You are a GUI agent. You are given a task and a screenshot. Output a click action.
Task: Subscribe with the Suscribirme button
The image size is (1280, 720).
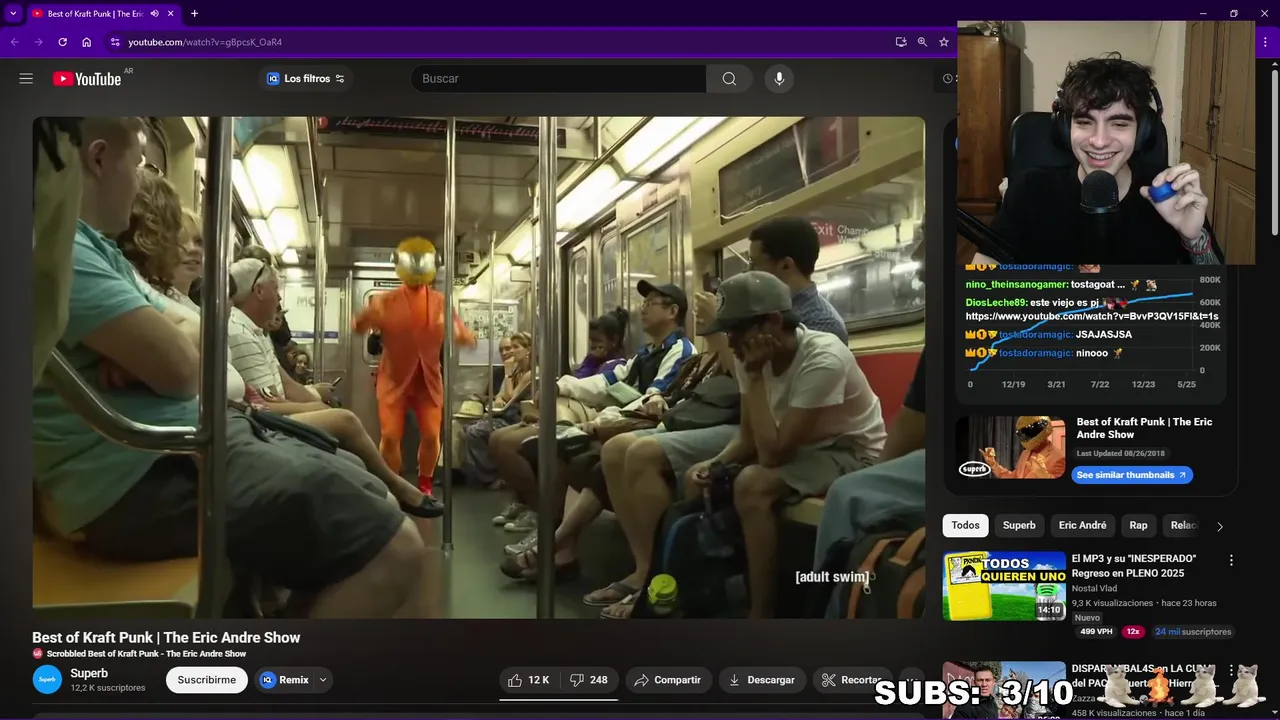click(x=207, y=680)
